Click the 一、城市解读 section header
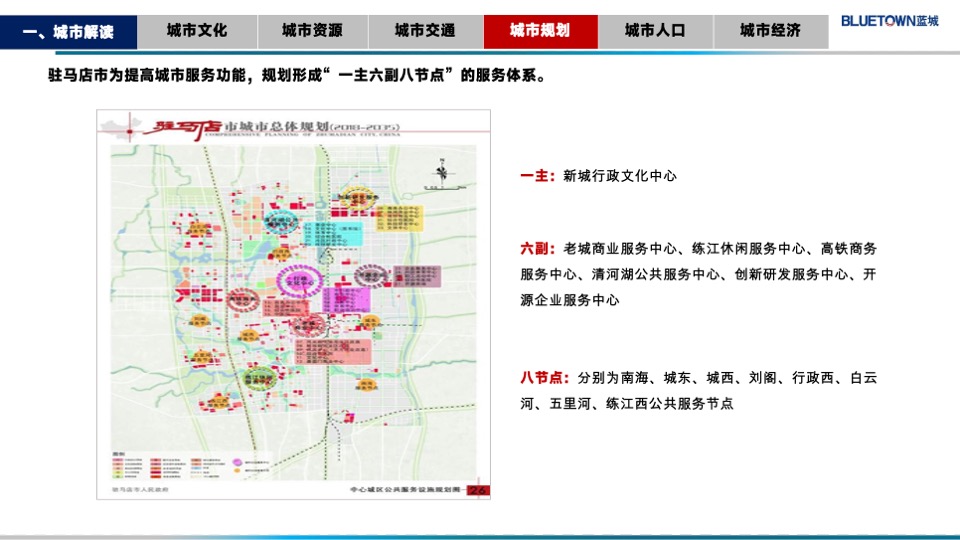The width and height of the screenshot is (960, 540). 67,32
